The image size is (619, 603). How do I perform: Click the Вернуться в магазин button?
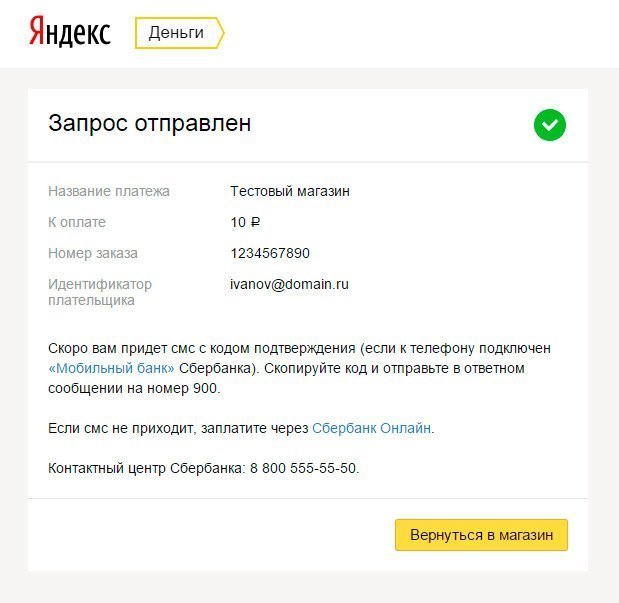pyautogui.click(x=481, y=535)
